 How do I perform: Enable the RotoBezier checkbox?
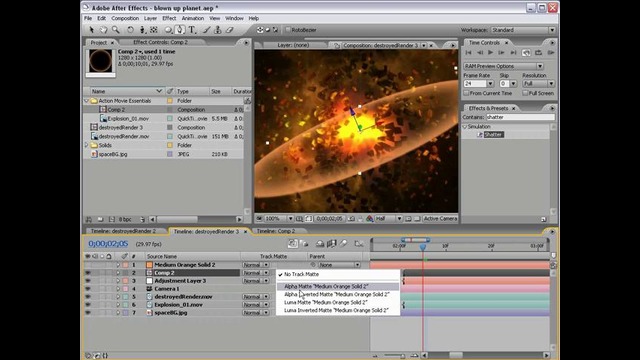tap(288, 30)
